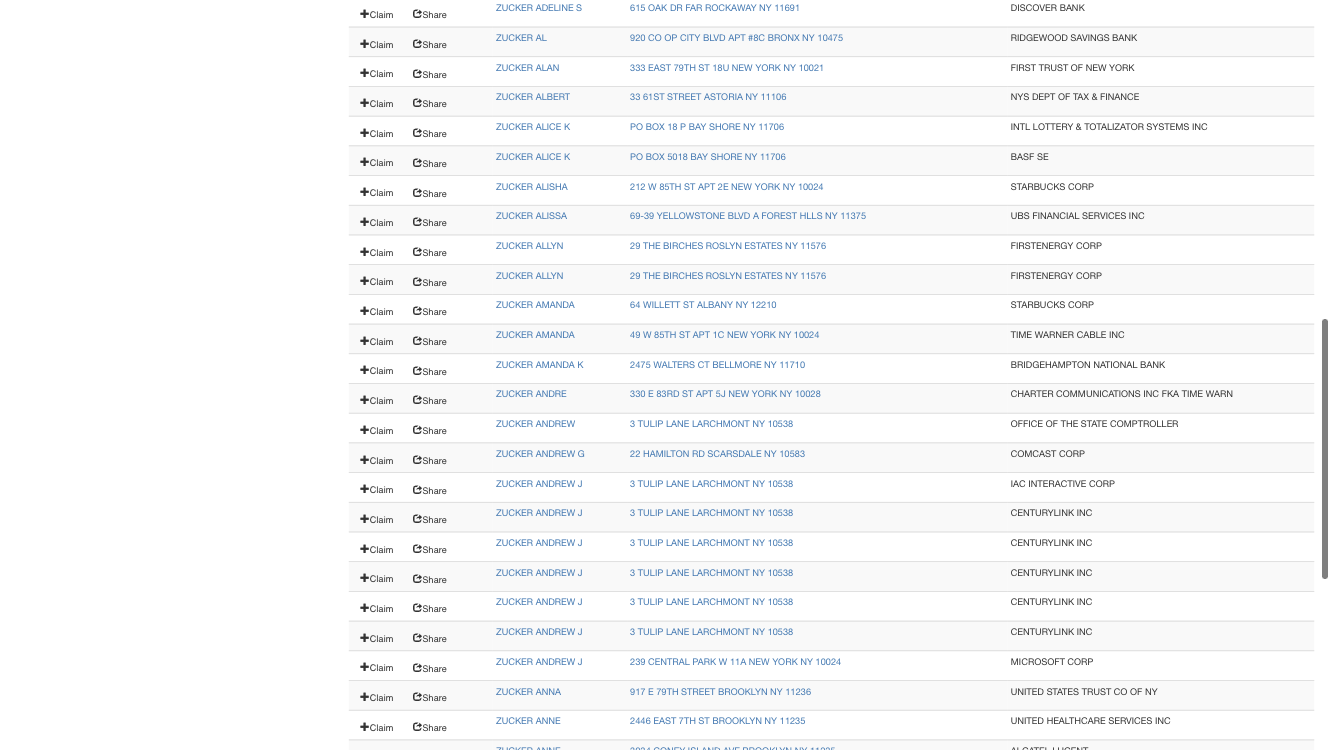Open address PO Box 18 P Bay Shore
This screenshot has height=750, width=1334.
point(707,127)
